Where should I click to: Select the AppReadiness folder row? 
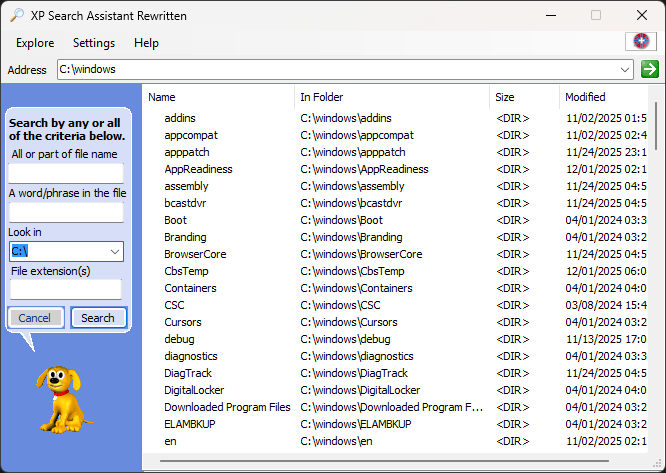click(x=395, y=169)
